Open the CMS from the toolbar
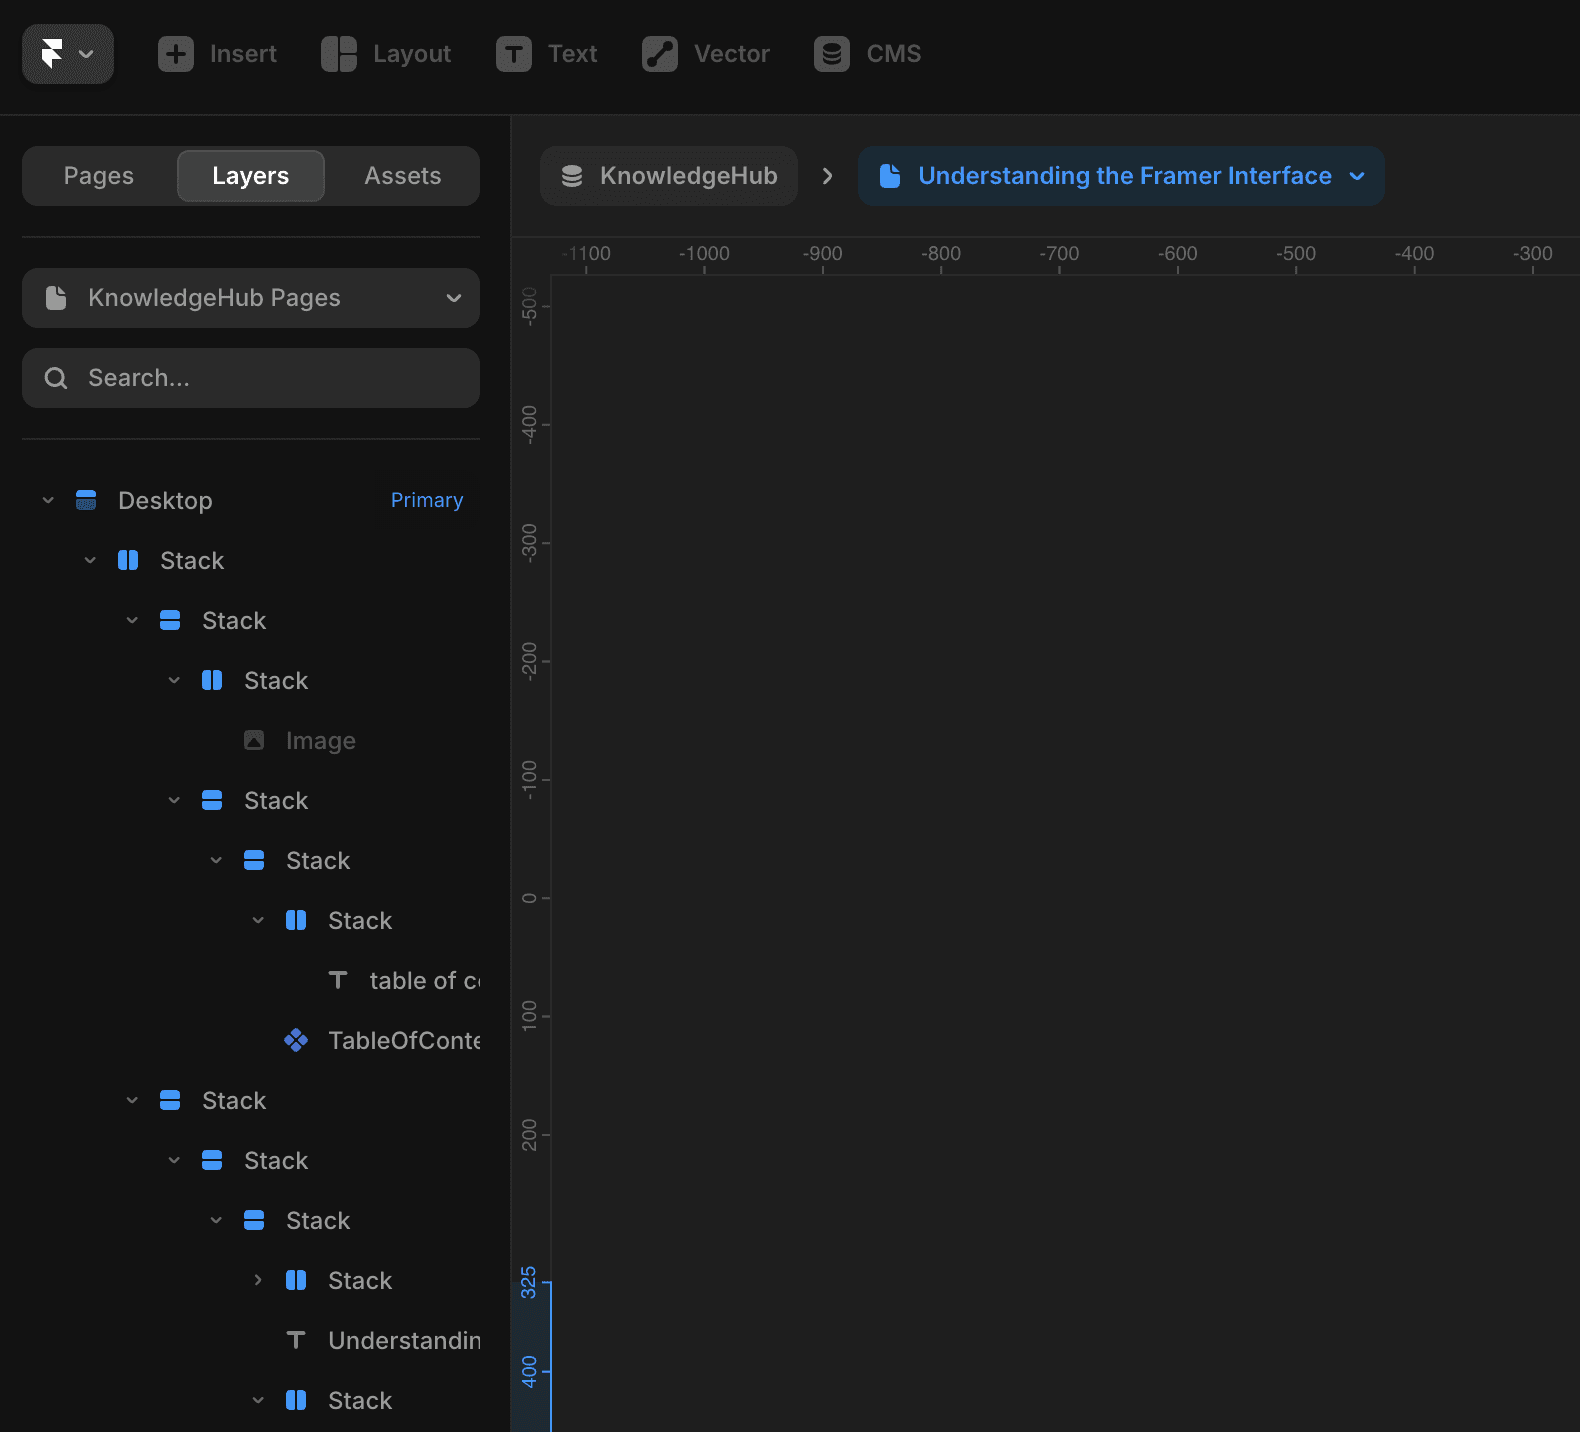Image resolution: width=1580 pixels, height=1432 pixels. (x=867, y=54)
